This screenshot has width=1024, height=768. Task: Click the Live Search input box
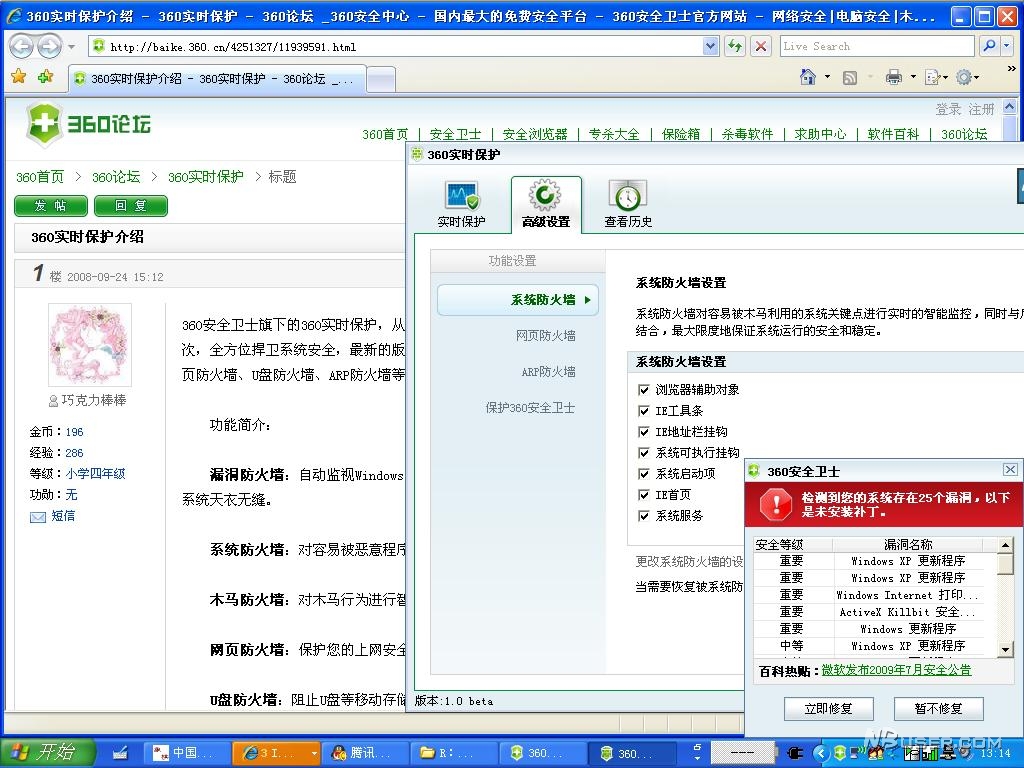877,46
